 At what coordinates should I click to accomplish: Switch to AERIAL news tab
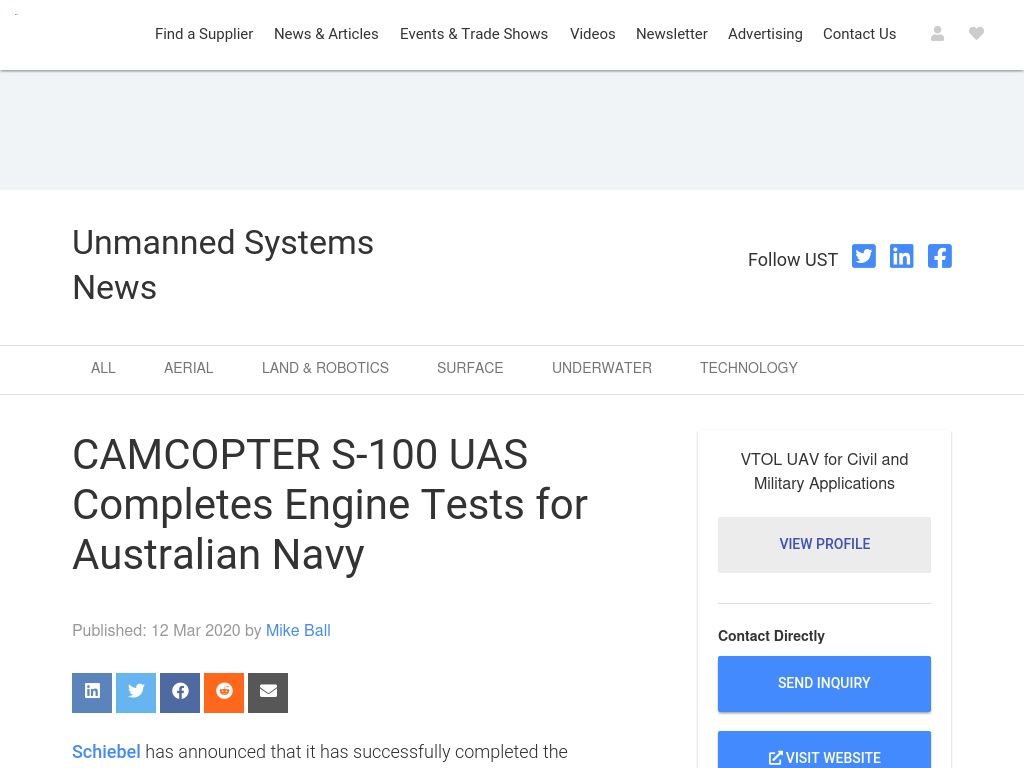[x=188, y=368]
